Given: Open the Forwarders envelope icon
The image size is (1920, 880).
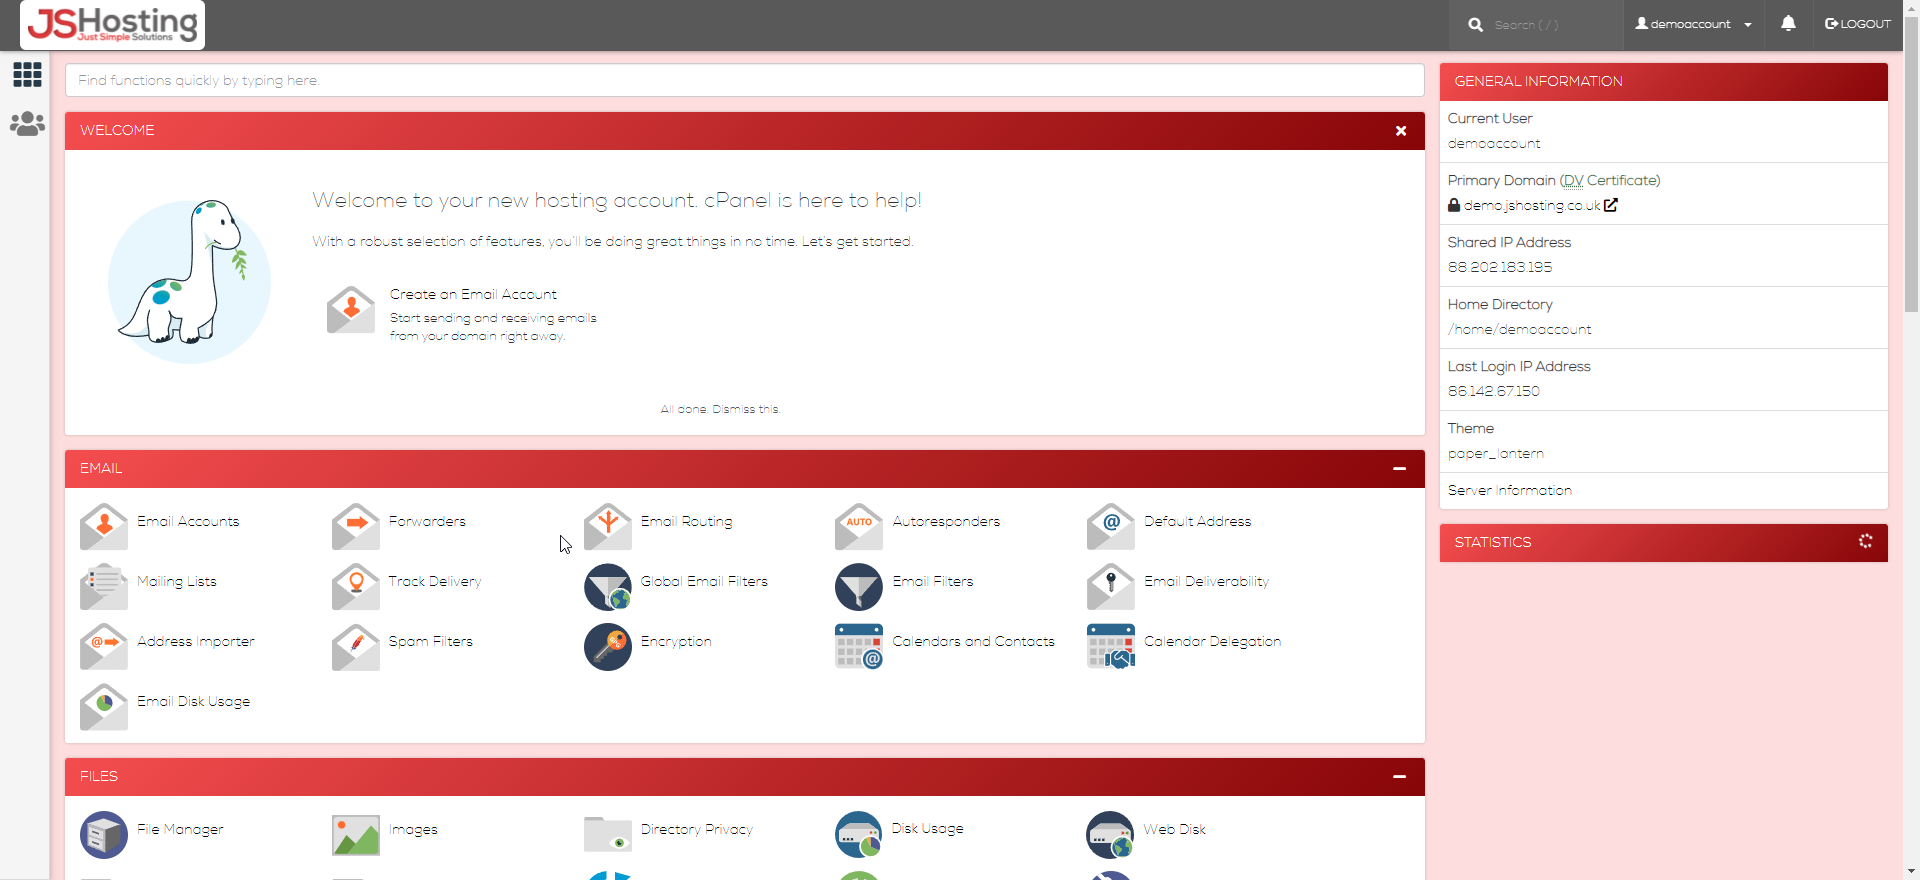Looking at the screenshot, I should (x=356, y=527).
